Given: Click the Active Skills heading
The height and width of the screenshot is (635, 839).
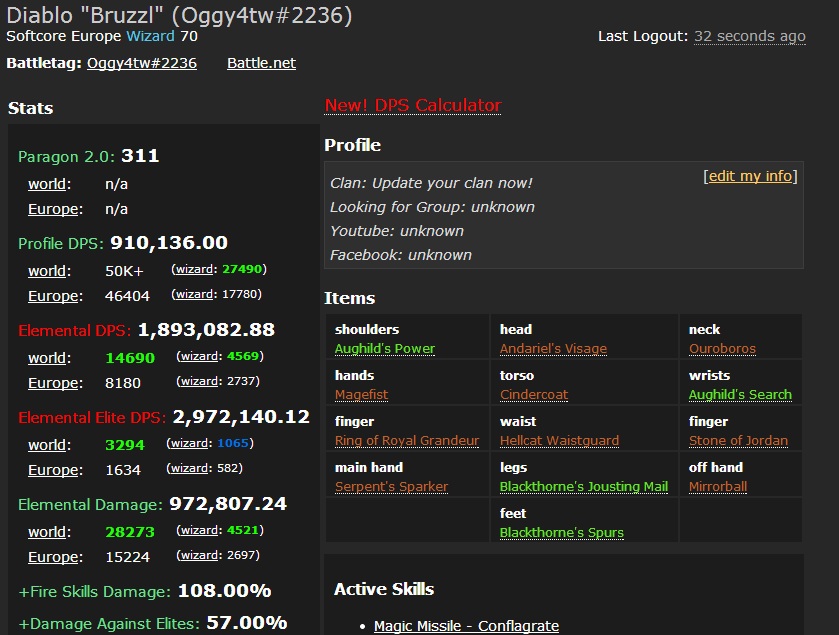Looking at the screenshot, I should (x=384, y=590).
